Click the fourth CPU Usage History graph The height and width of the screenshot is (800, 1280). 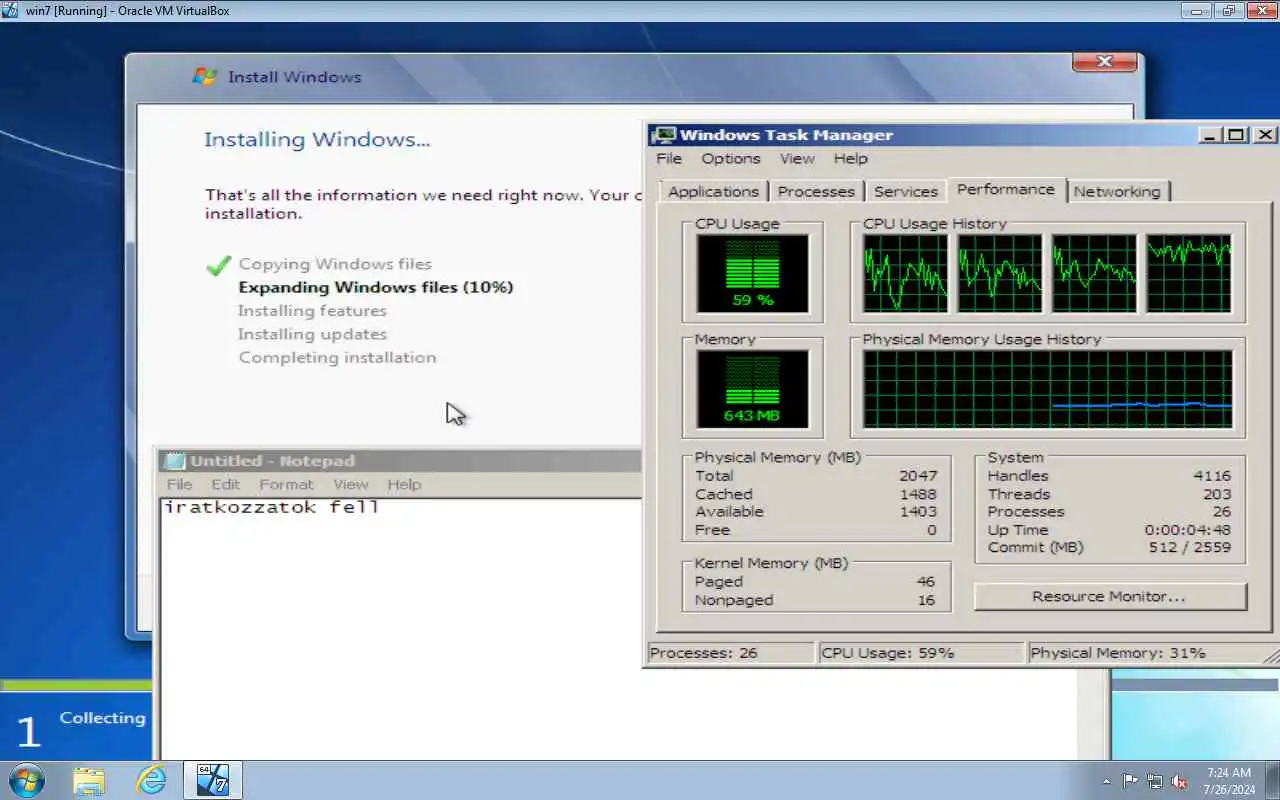click(1189, 273)
